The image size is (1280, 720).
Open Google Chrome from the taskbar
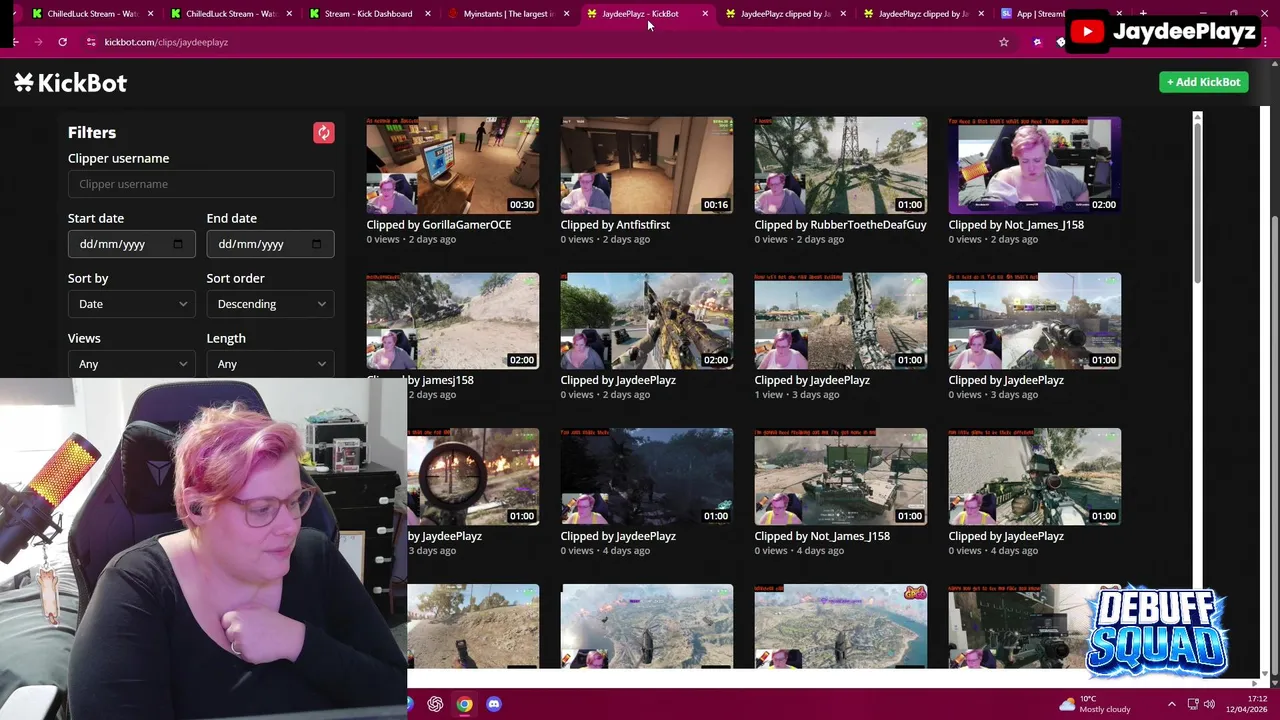[x=464, y=704]
